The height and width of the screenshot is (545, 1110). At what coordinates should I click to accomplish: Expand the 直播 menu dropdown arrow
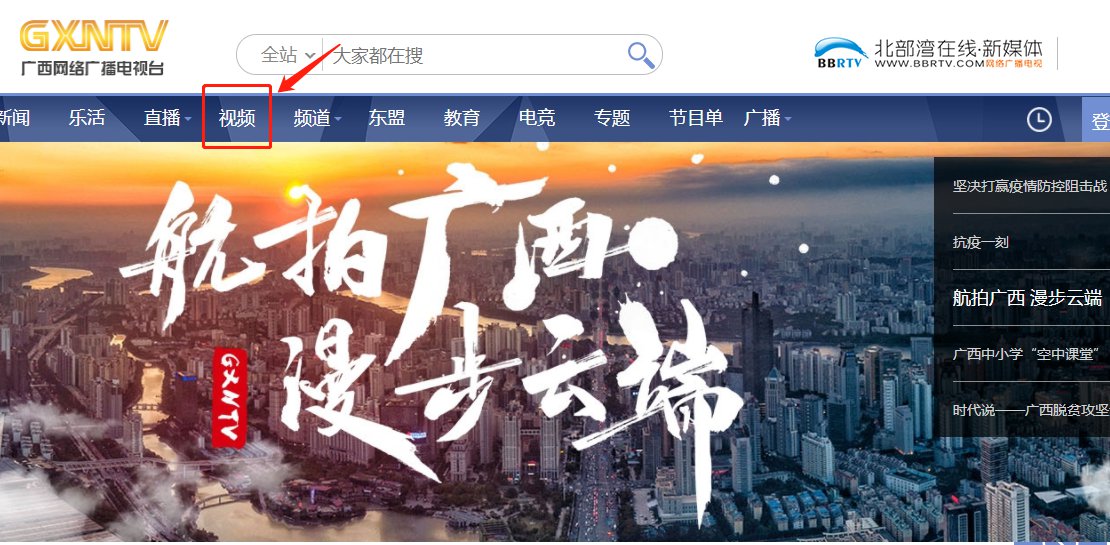(188, 119)
